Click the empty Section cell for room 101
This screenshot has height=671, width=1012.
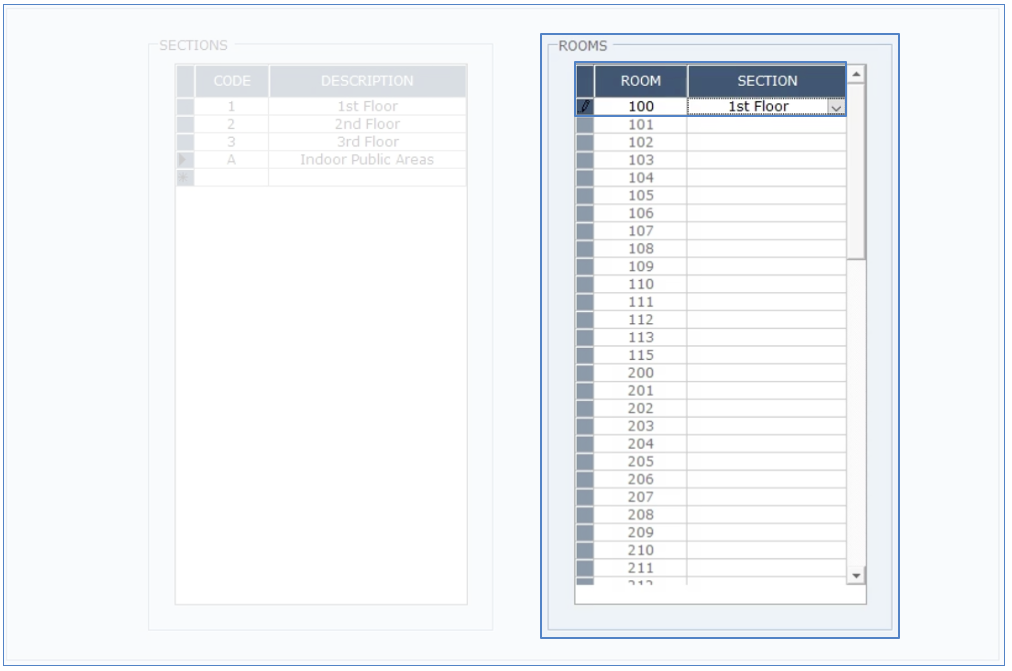[766, 125]
